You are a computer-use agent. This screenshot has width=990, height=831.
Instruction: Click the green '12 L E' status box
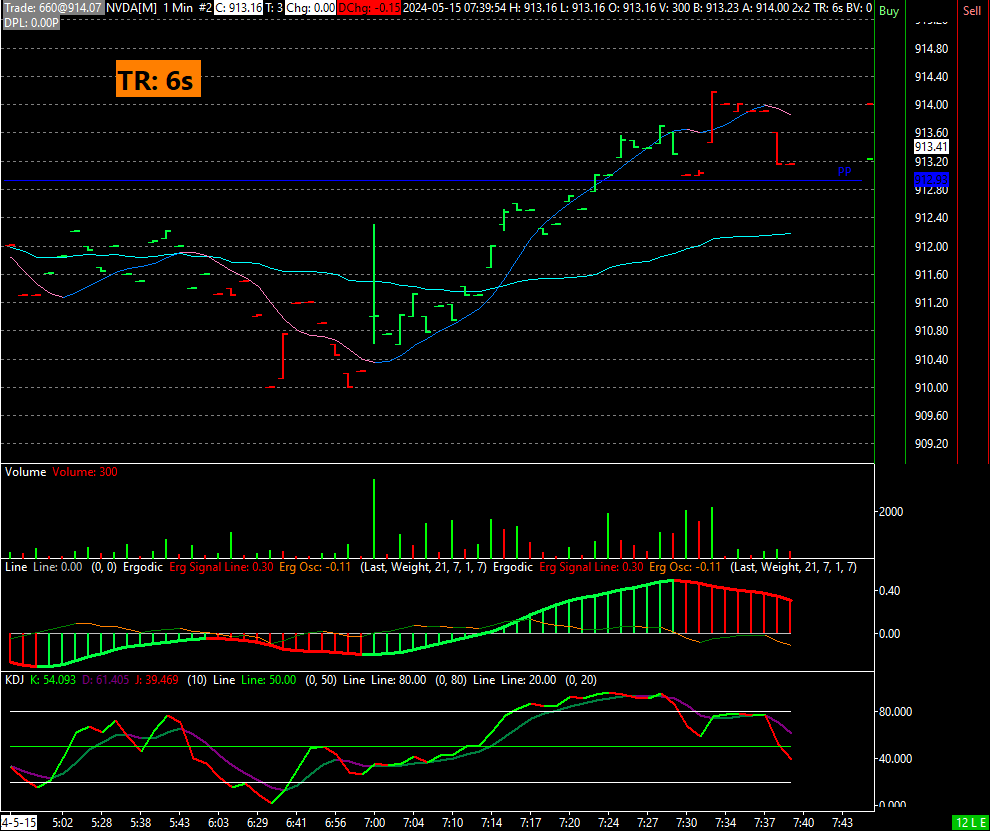[x=970, y=823]
